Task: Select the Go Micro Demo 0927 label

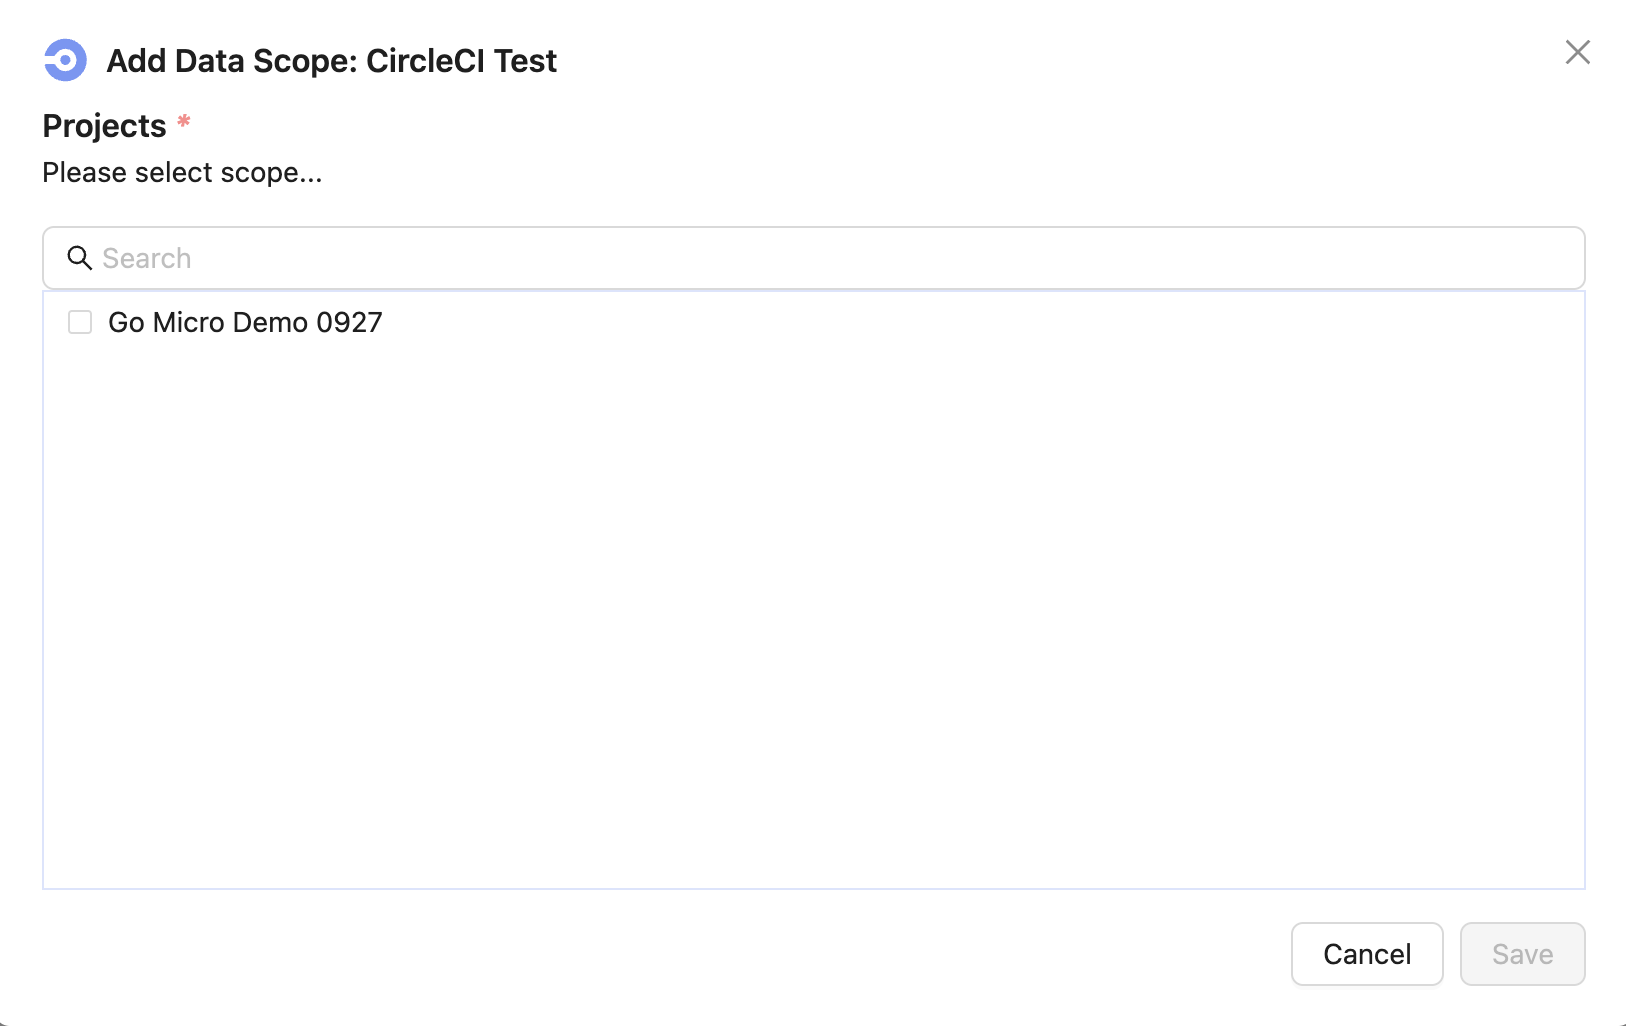Action: pos(245,322)
